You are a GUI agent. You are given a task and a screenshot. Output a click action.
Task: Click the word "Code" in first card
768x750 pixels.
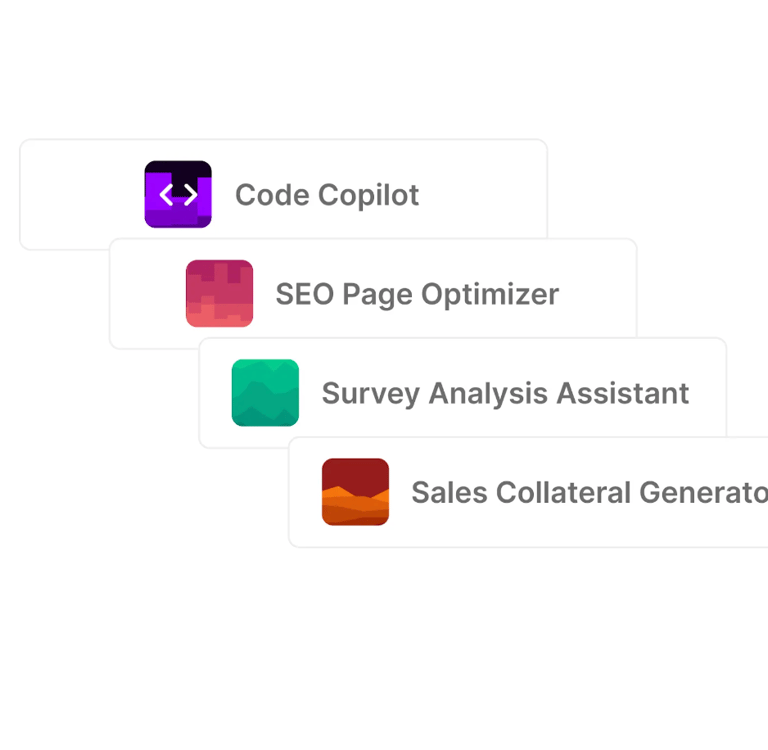coord(272,195)
